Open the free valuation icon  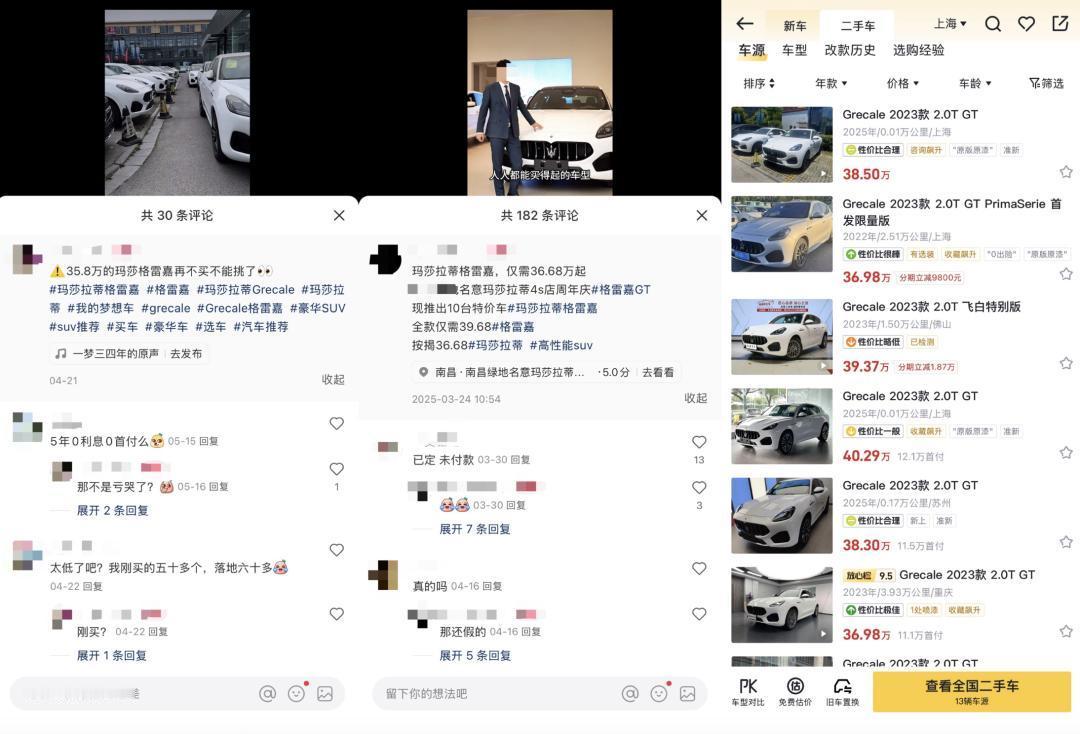click(x=795, y=691)
